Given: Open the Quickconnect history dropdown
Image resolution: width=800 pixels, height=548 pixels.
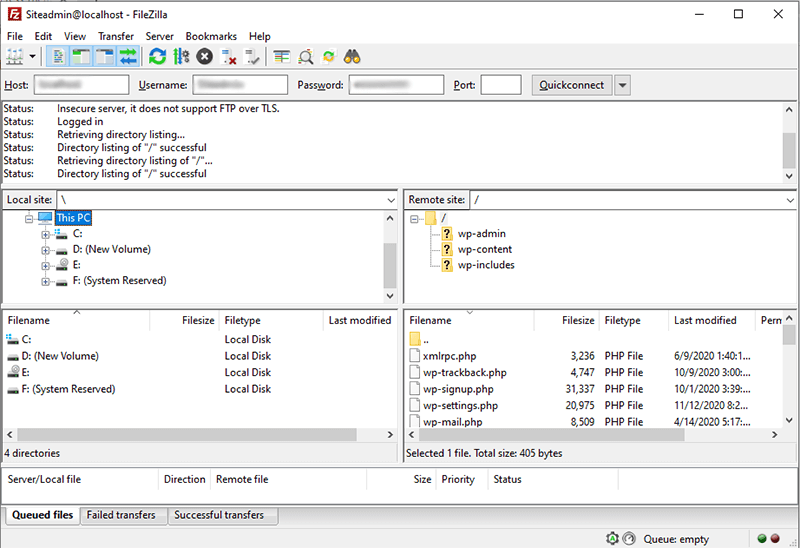Looking at the screenshot, I should pyautogui.click(x=622, y=85).
